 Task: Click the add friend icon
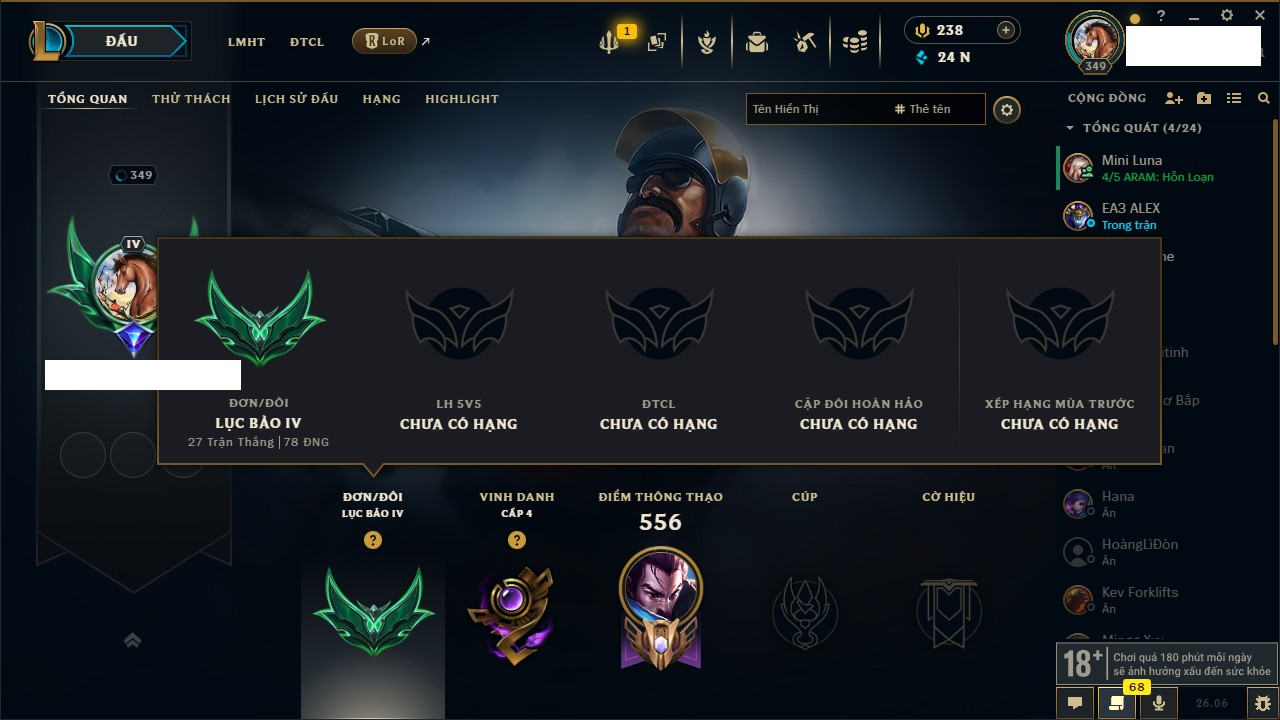pyautogui.click(x=1174, y=98)
